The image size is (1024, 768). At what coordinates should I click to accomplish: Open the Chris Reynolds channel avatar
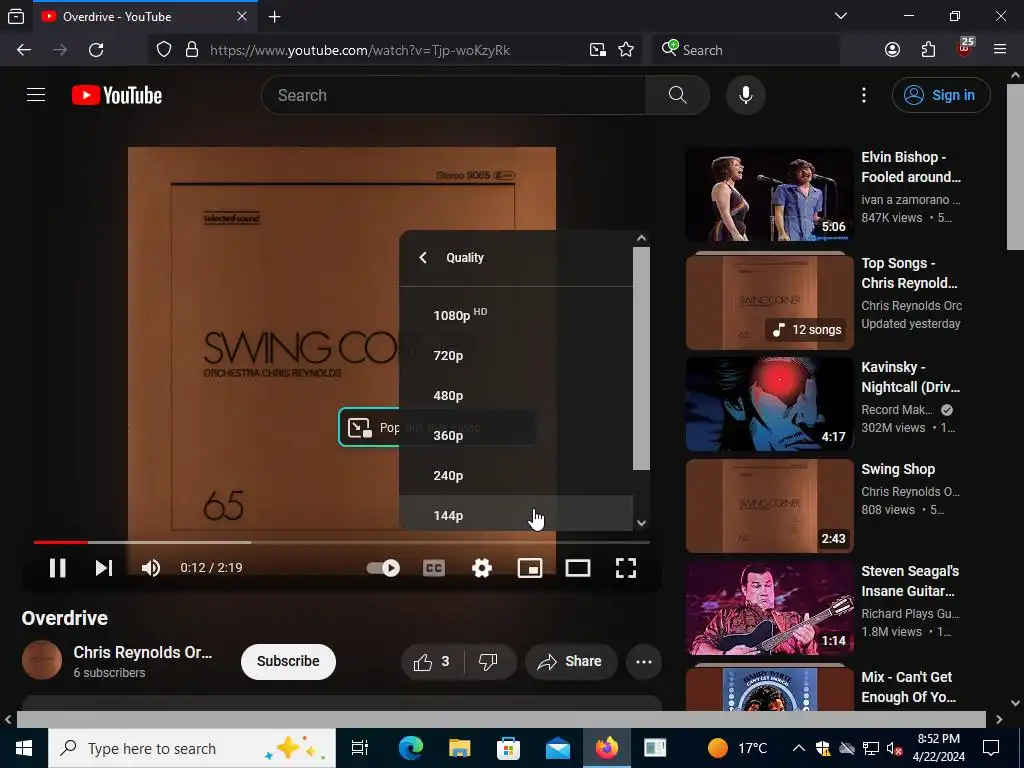(42, 660)
